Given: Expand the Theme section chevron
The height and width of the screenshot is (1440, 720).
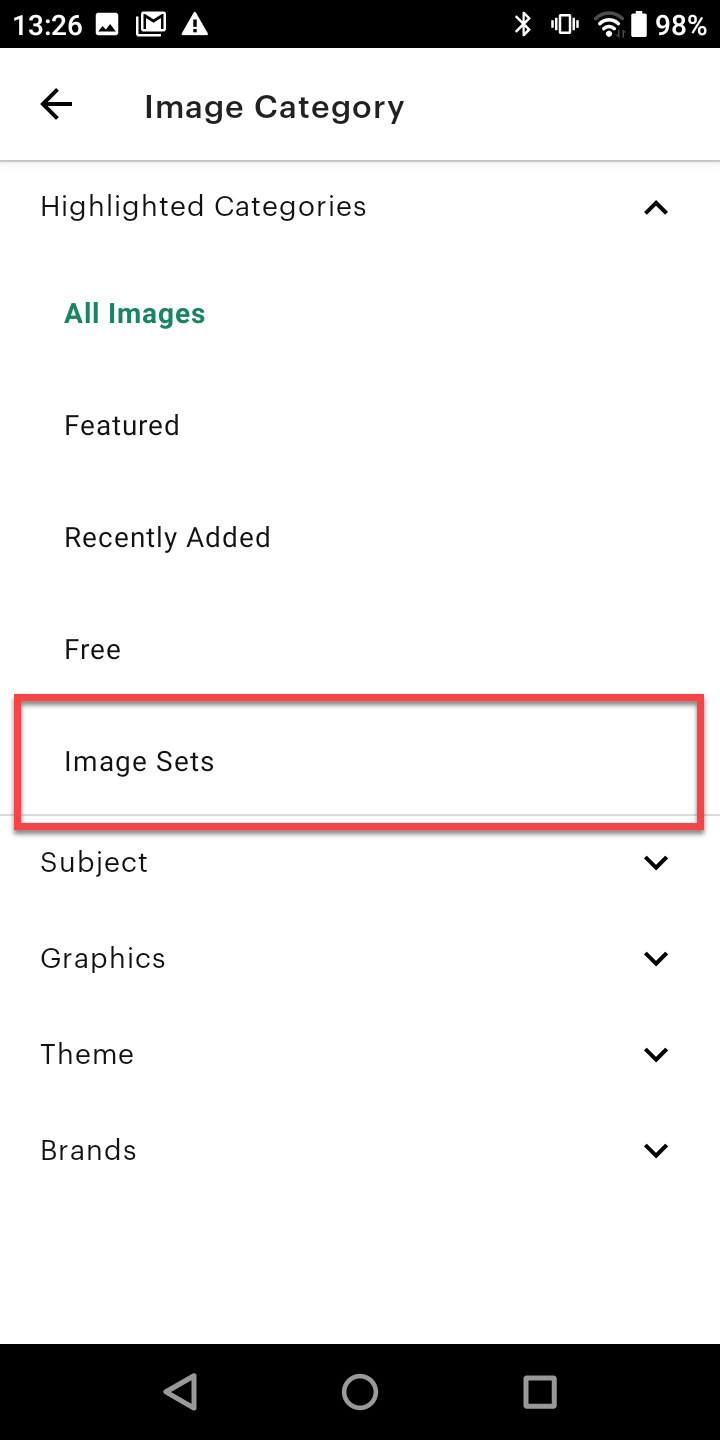Looking at the screenshot, I should (656, 1055).
